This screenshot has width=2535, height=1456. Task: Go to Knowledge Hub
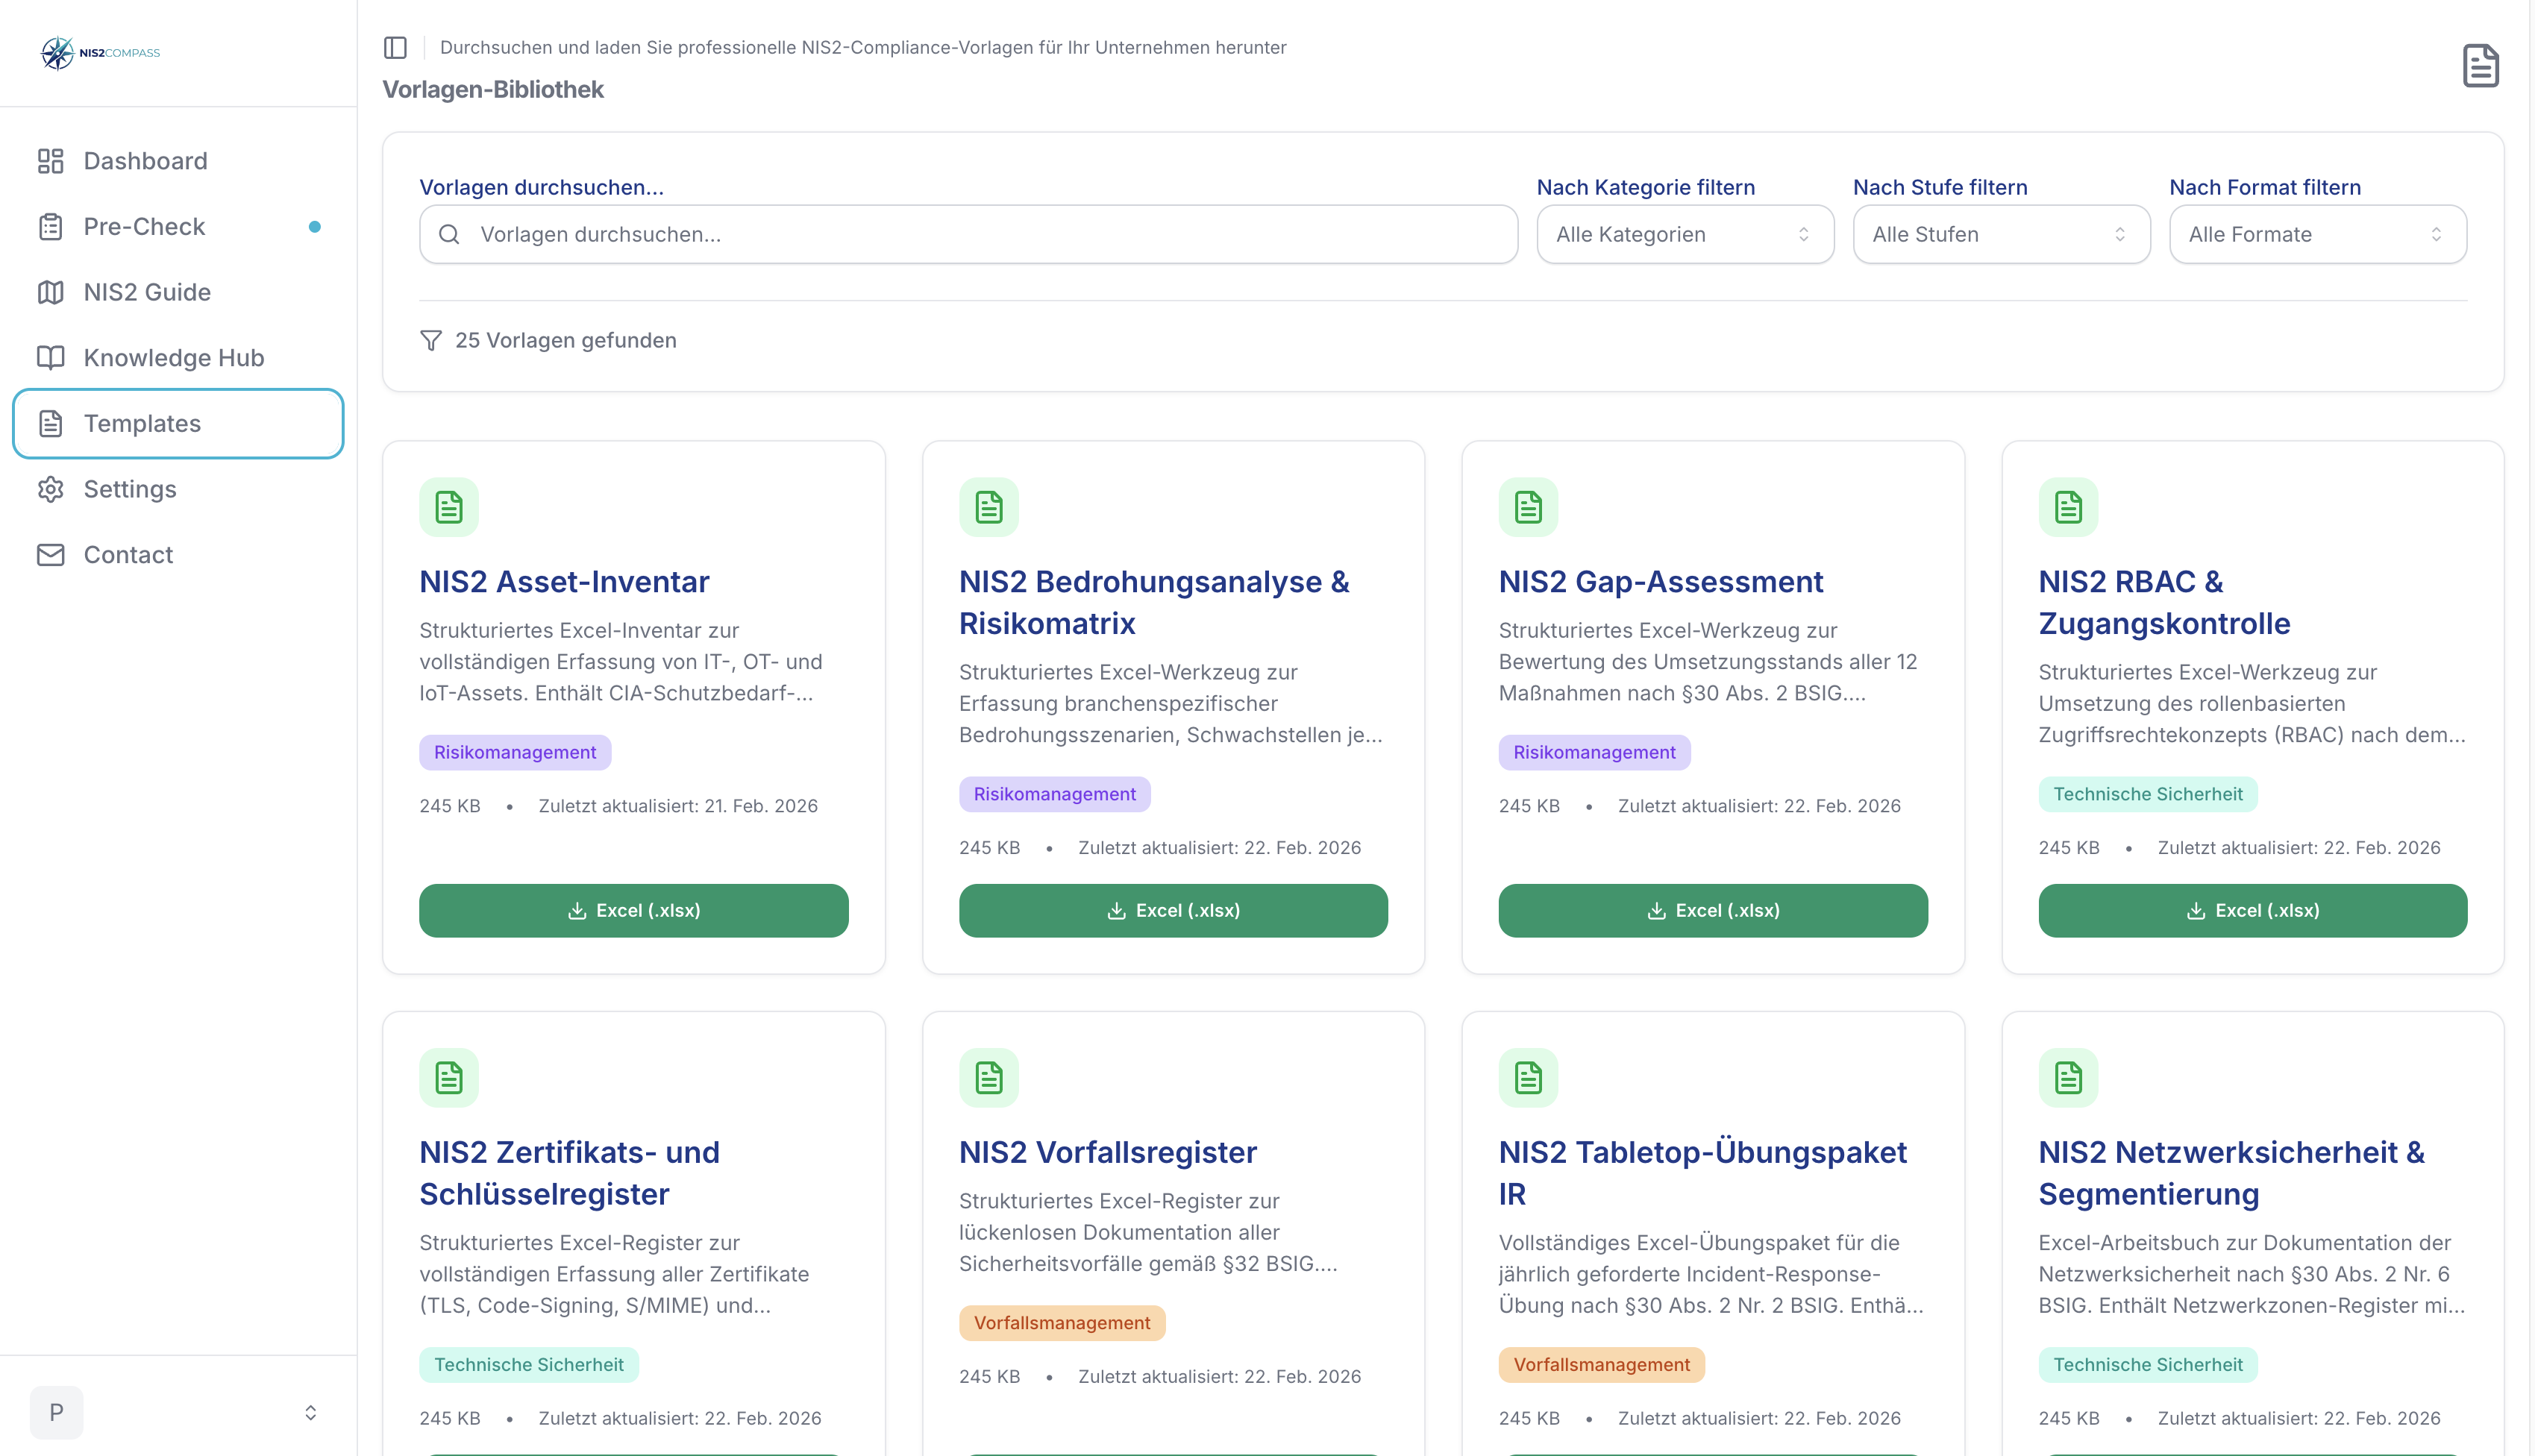[x=173, y=358]
